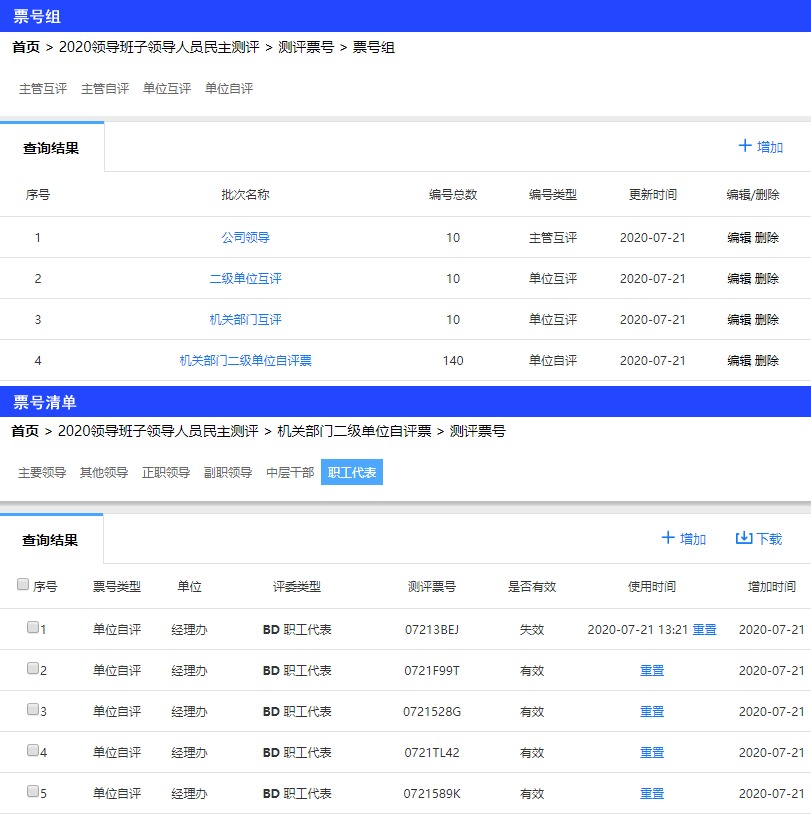
Task: Click 重置 for ticket 0721F99T
Action: pyautogui.click(x=652, y=671)
